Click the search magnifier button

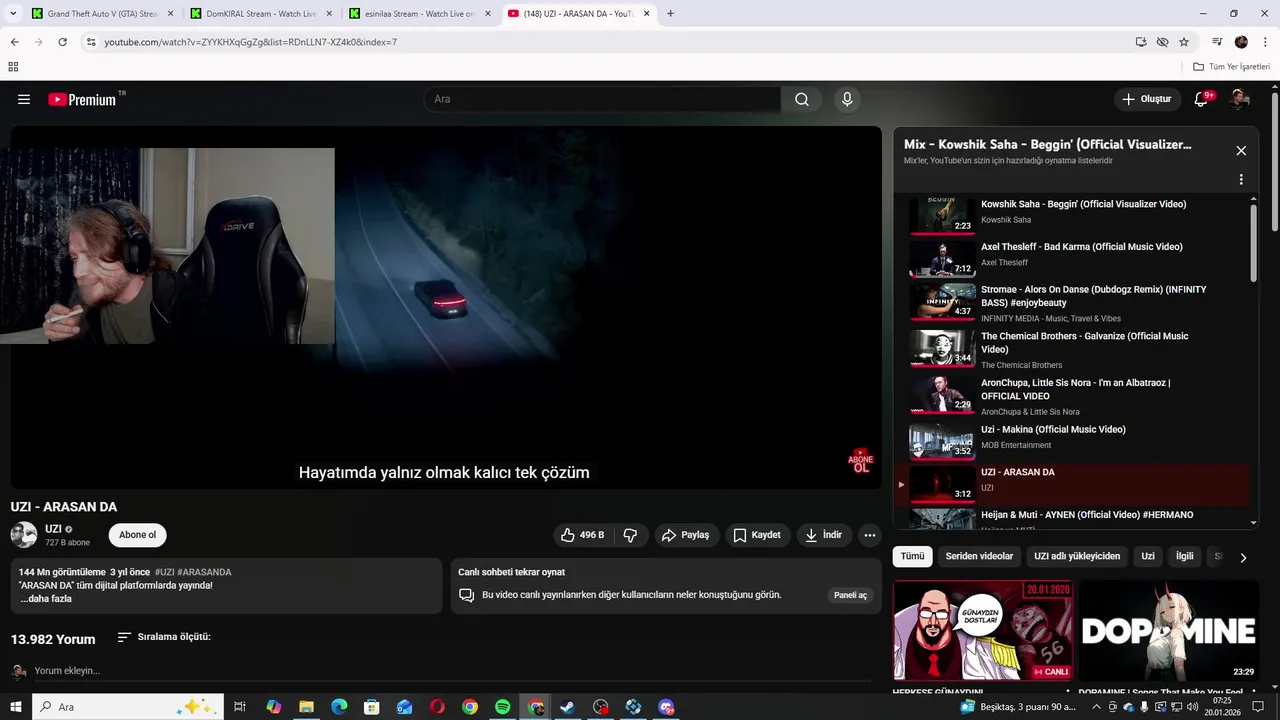[802, 99]
